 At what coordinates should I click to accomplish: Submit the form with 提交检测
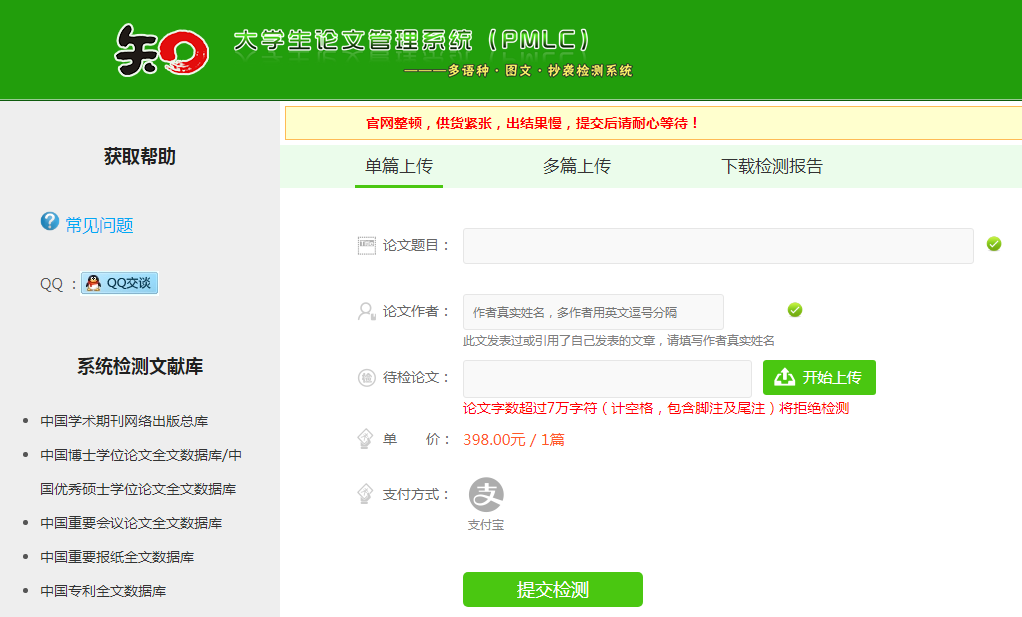[552, 589]
